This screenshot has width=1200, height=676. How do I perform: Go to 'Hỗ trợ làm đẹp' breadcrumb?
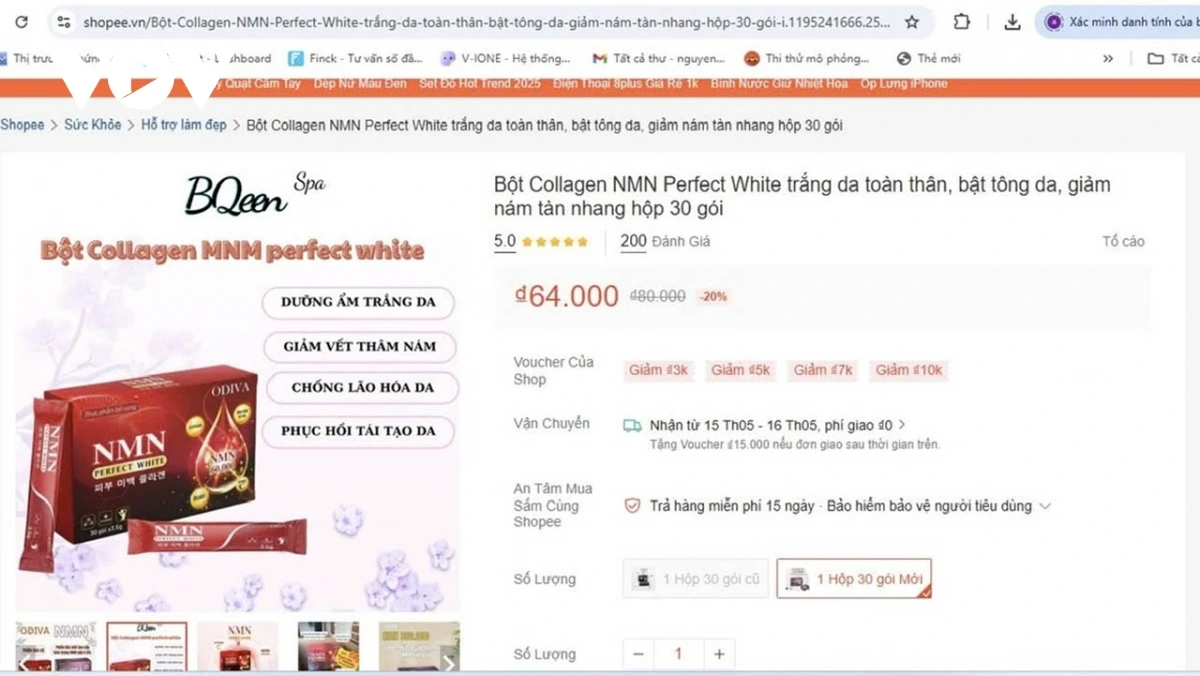tap(184, 125)
